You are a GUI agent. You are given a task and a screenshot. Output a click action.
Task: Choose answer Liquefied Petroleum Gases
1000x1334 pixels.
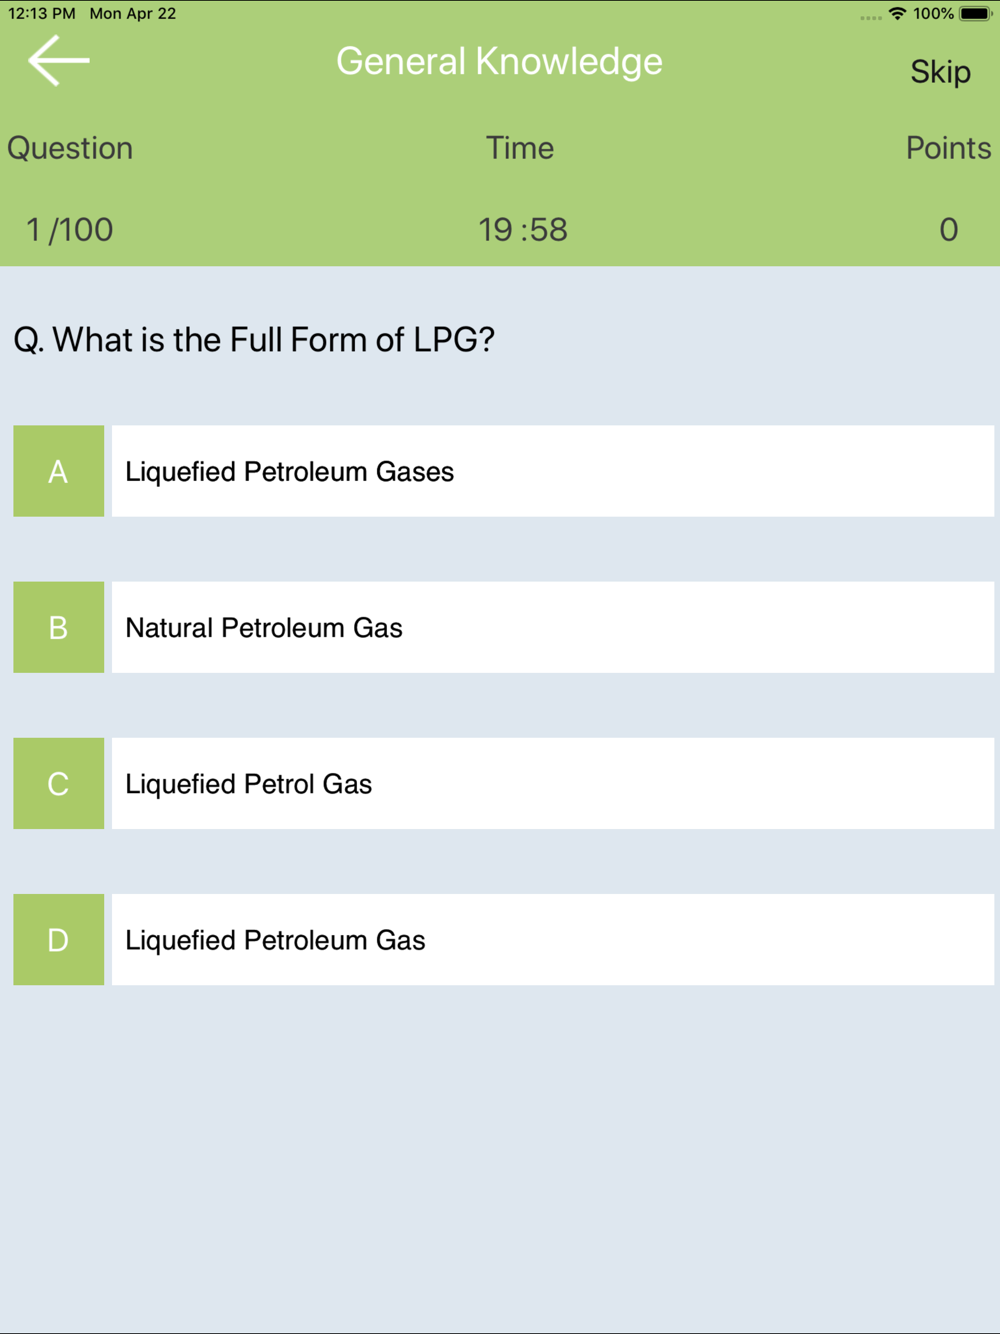point(553,471)
